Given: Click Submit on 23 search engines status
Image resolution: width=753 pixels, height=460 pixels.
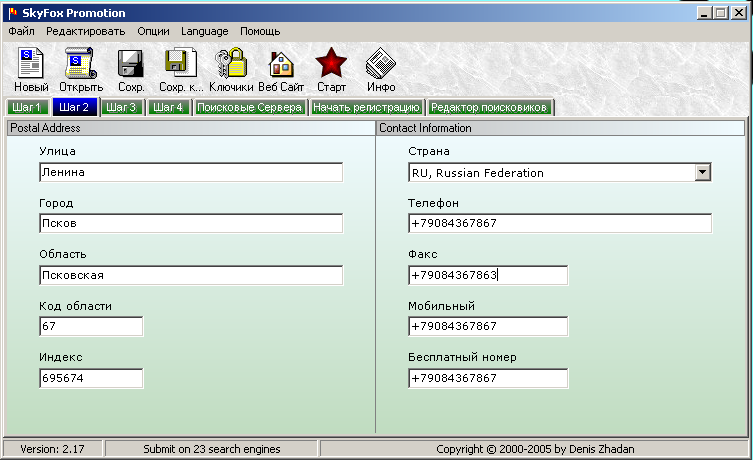Looking at the screenshot, I should pyautogui.click(x=212, y=449).
